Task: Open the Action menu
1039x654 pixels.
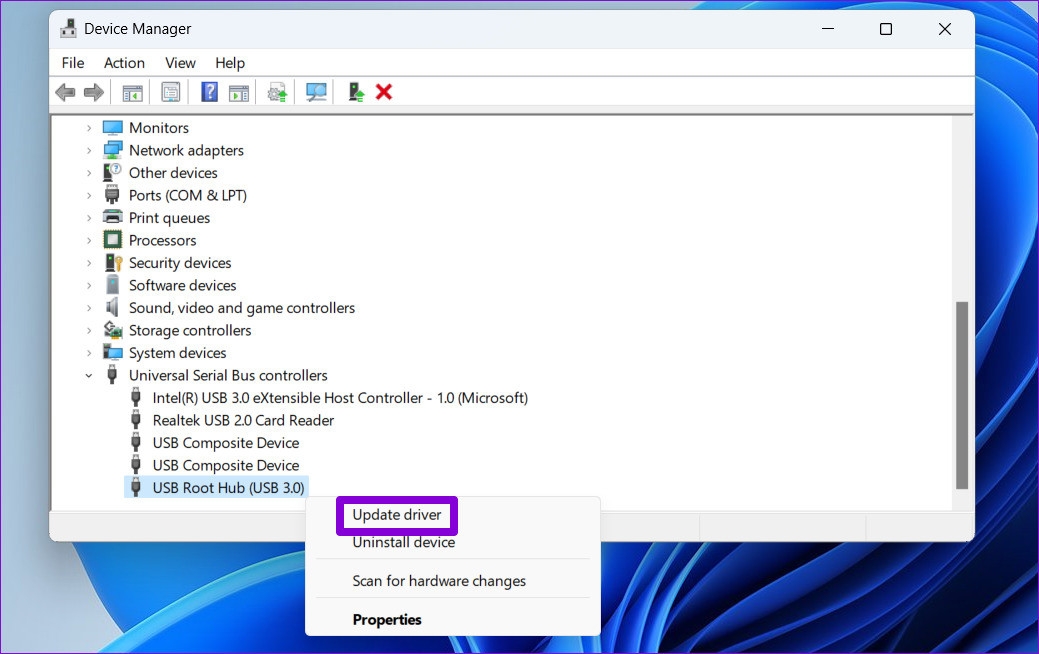Action: pyautogui.click(x=124, y=62)
